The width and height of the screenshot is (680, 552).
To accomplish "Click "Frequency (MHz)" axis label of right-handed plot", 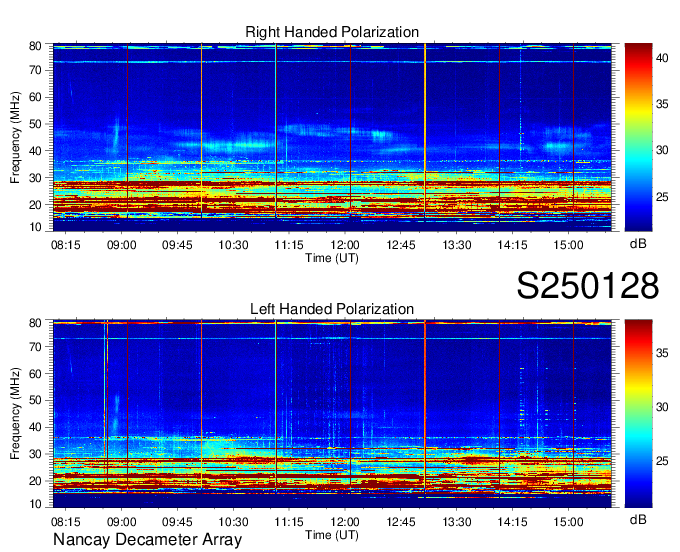I will click(x=15, y=137).
